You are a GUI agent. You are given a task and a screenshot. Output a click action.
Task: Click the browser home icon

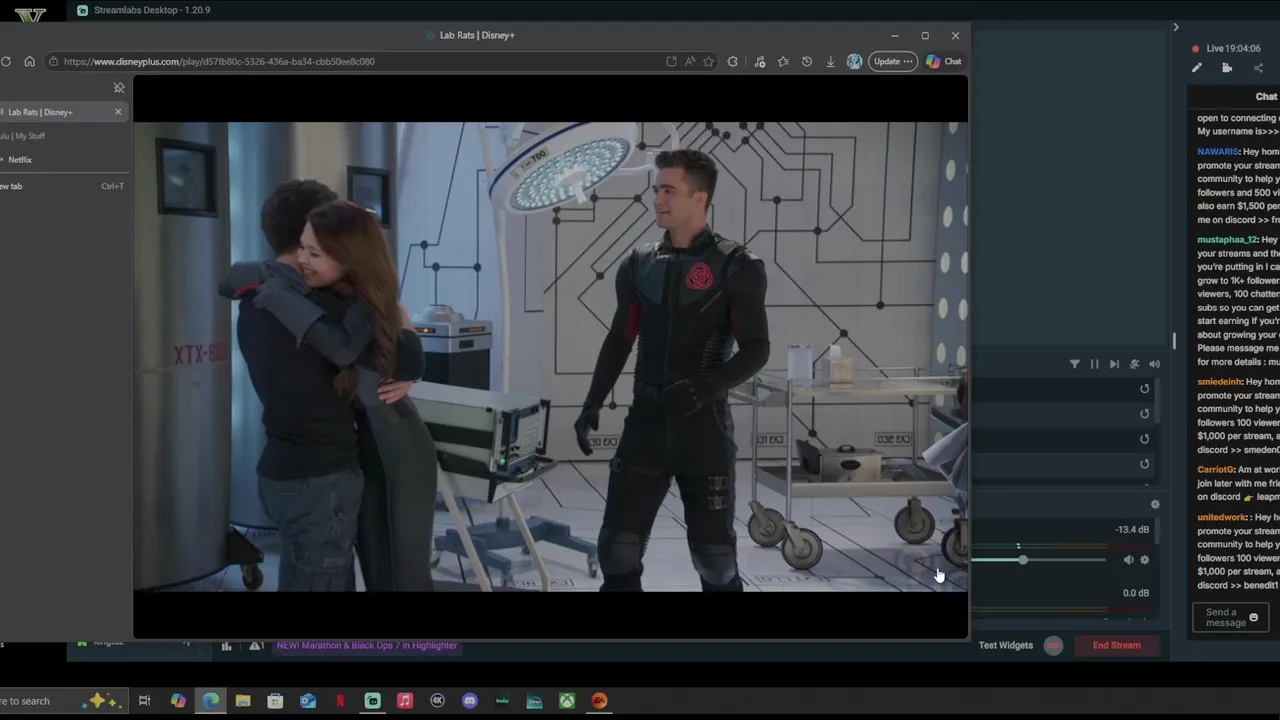29,61
